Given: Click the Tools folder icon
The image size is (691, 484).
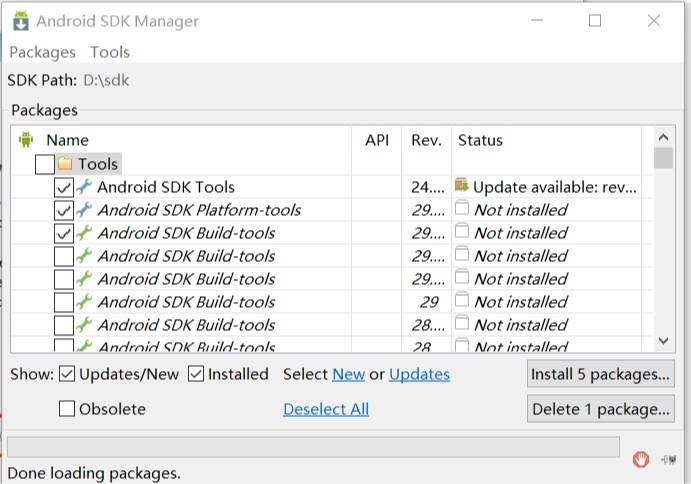Looking at the screenshot, I should click(65, 164).
